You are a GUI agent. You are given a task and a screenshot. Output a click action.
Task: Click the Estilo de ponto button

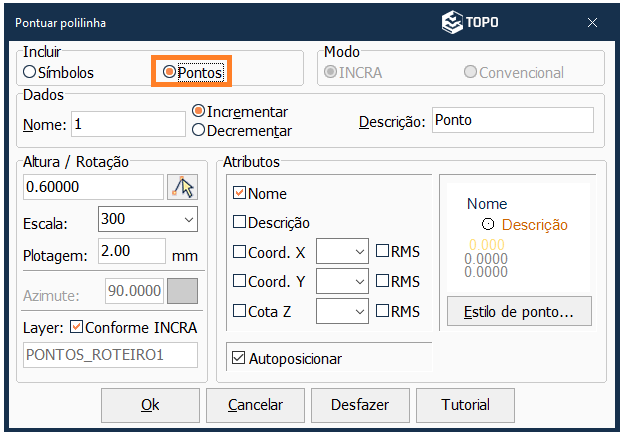[x=519, y=312]
